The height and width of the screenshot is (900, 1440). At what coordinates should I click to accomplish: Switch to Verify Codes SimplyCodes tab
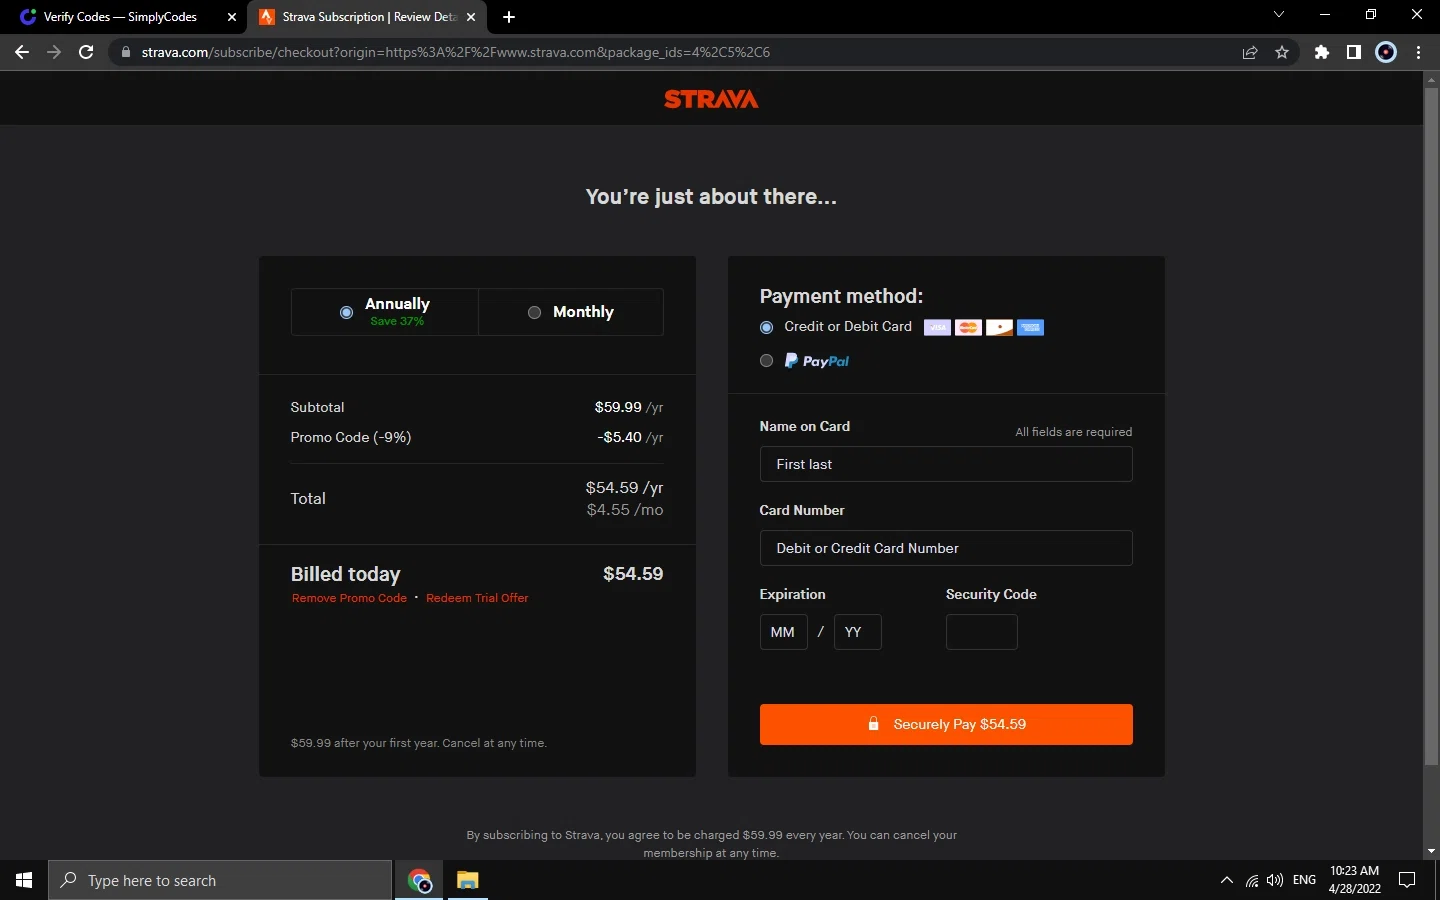pos(122,17)
